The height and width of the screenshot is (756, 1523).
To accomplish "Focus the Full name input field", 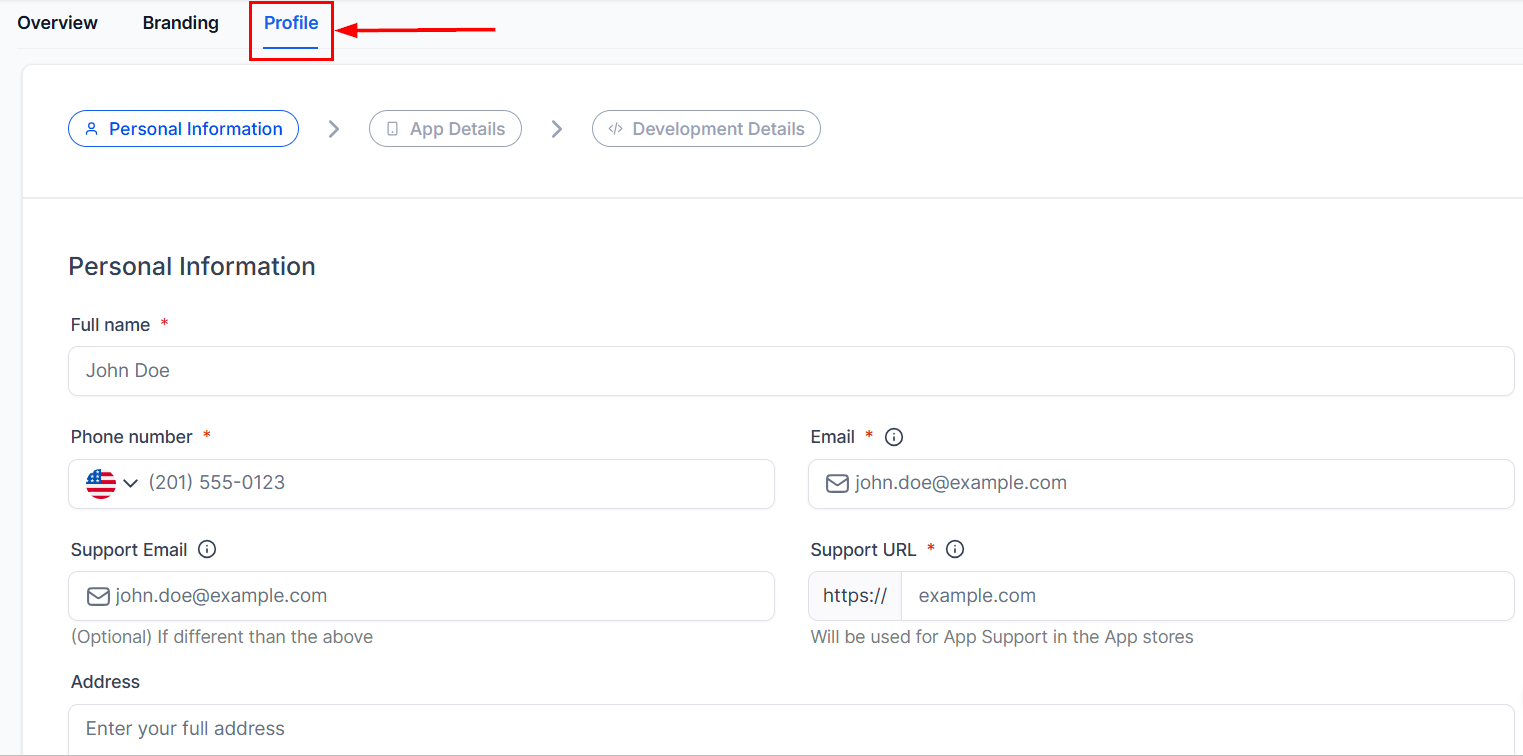I will tap(791, 371).
